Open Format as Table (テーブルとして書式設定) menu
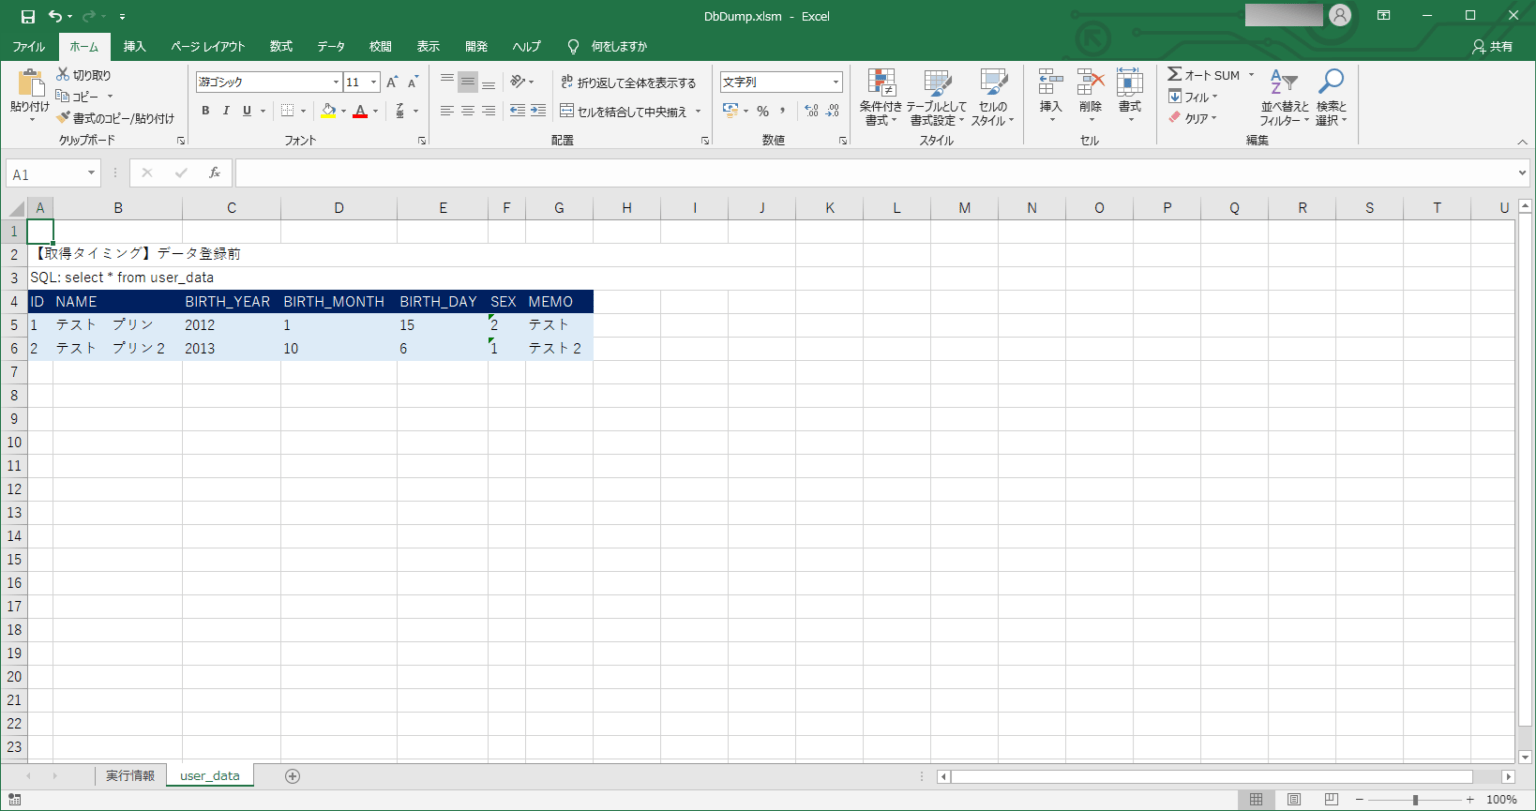 click(937, 98)
